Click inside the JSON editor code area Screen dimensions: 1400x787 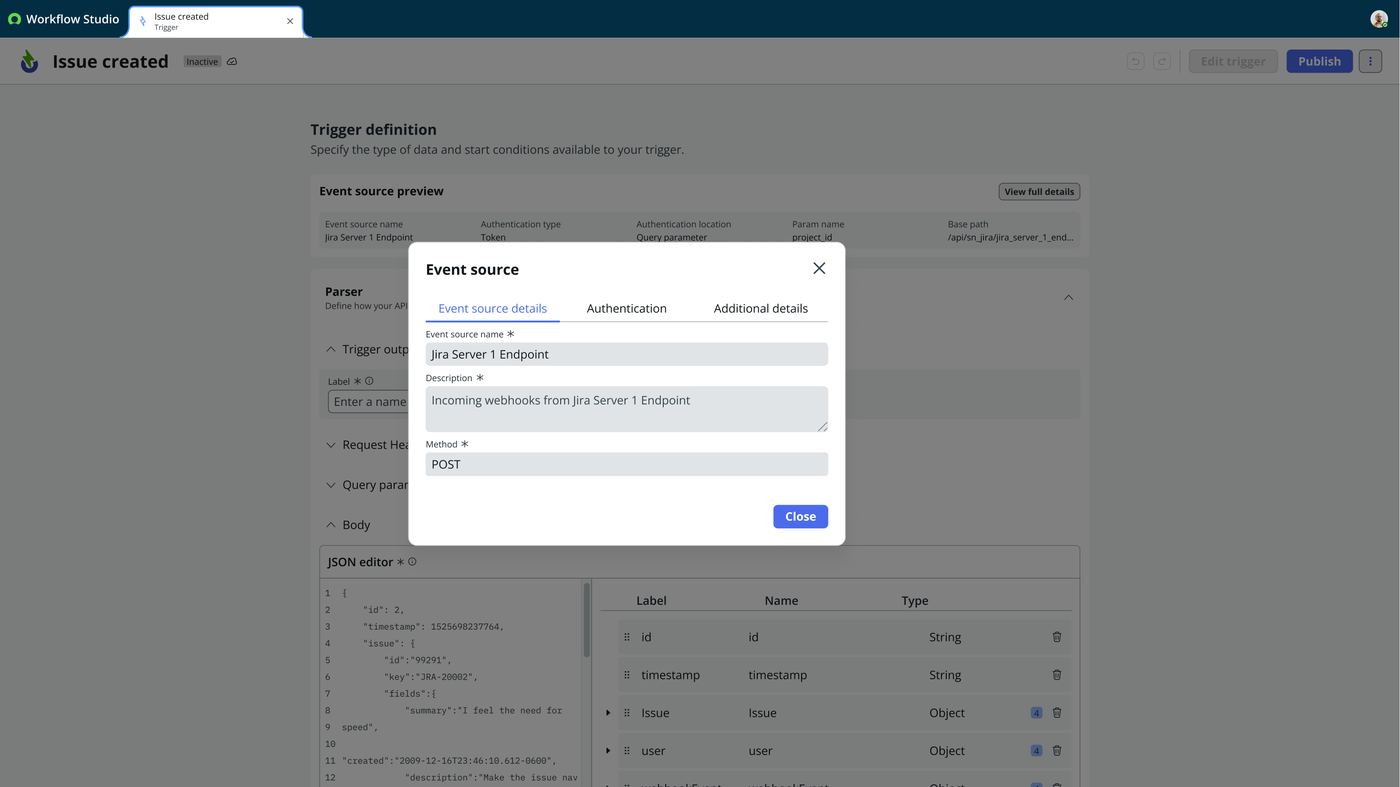[460, 685]
